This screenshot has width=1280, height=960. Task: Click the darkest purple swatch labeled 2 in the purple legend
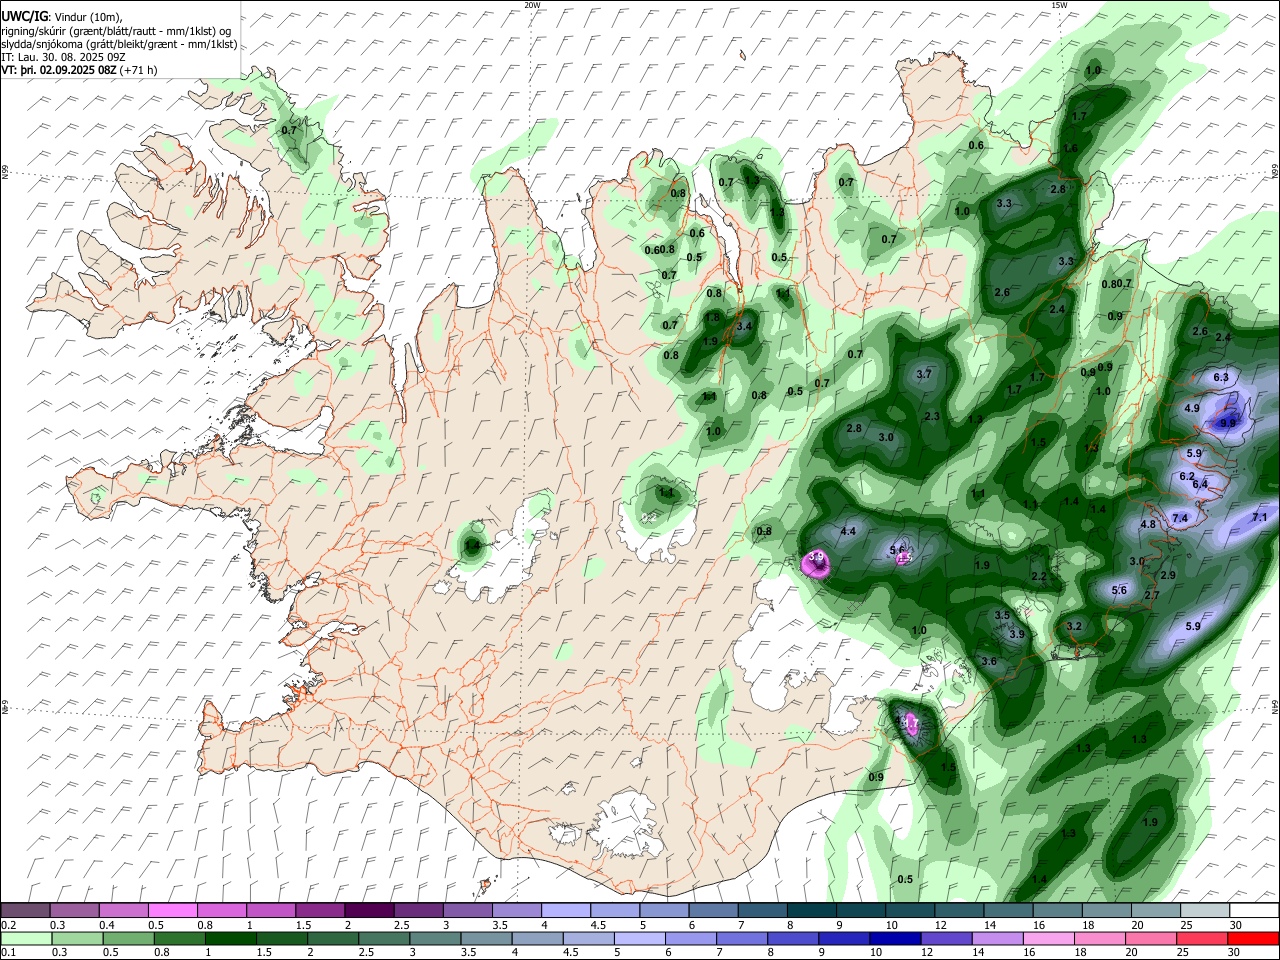tap(368, 911)
